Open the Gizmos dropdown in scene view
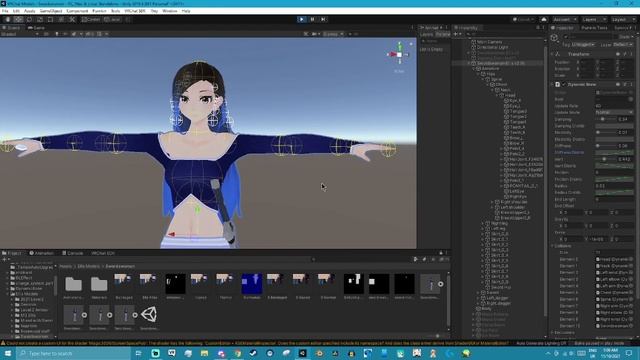640x360 pixels. [333, 34]
